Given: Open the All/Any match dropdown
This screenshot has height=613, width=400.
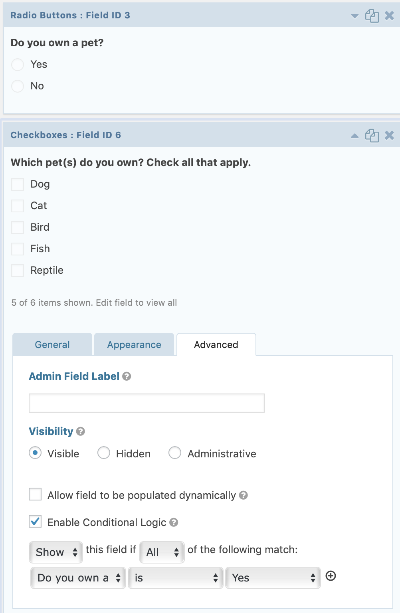Looking at the screenshot, I should (x=162, y=552).
